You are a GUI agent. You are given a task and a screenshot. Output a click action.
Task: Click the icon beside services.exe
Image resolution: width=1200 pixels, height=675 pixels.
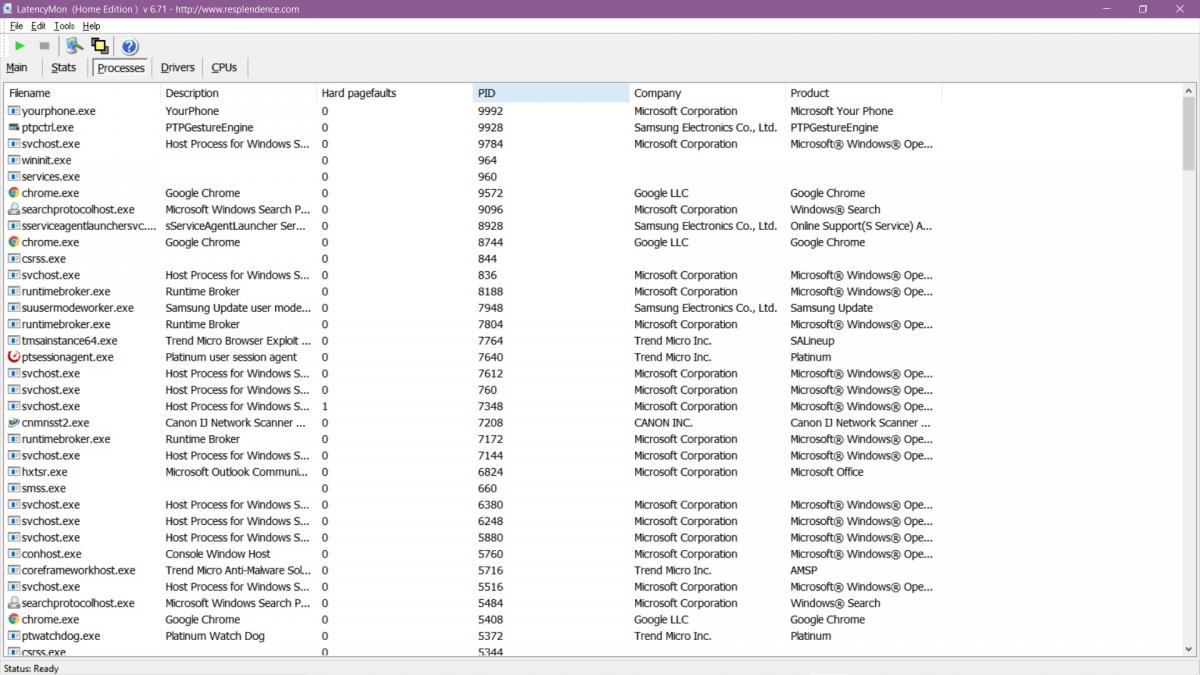pos(14,177)
